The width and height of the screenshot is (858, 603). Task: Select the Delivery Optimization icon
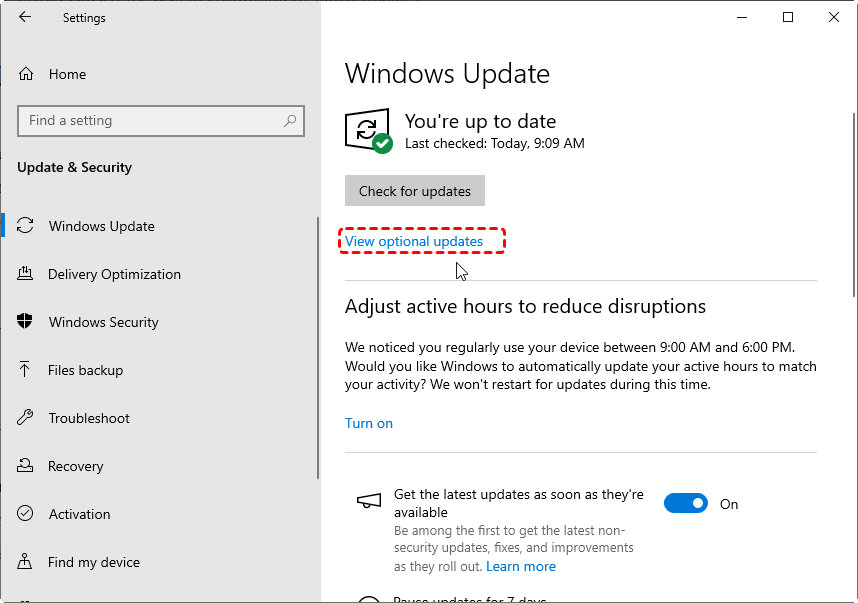(26, 274)
